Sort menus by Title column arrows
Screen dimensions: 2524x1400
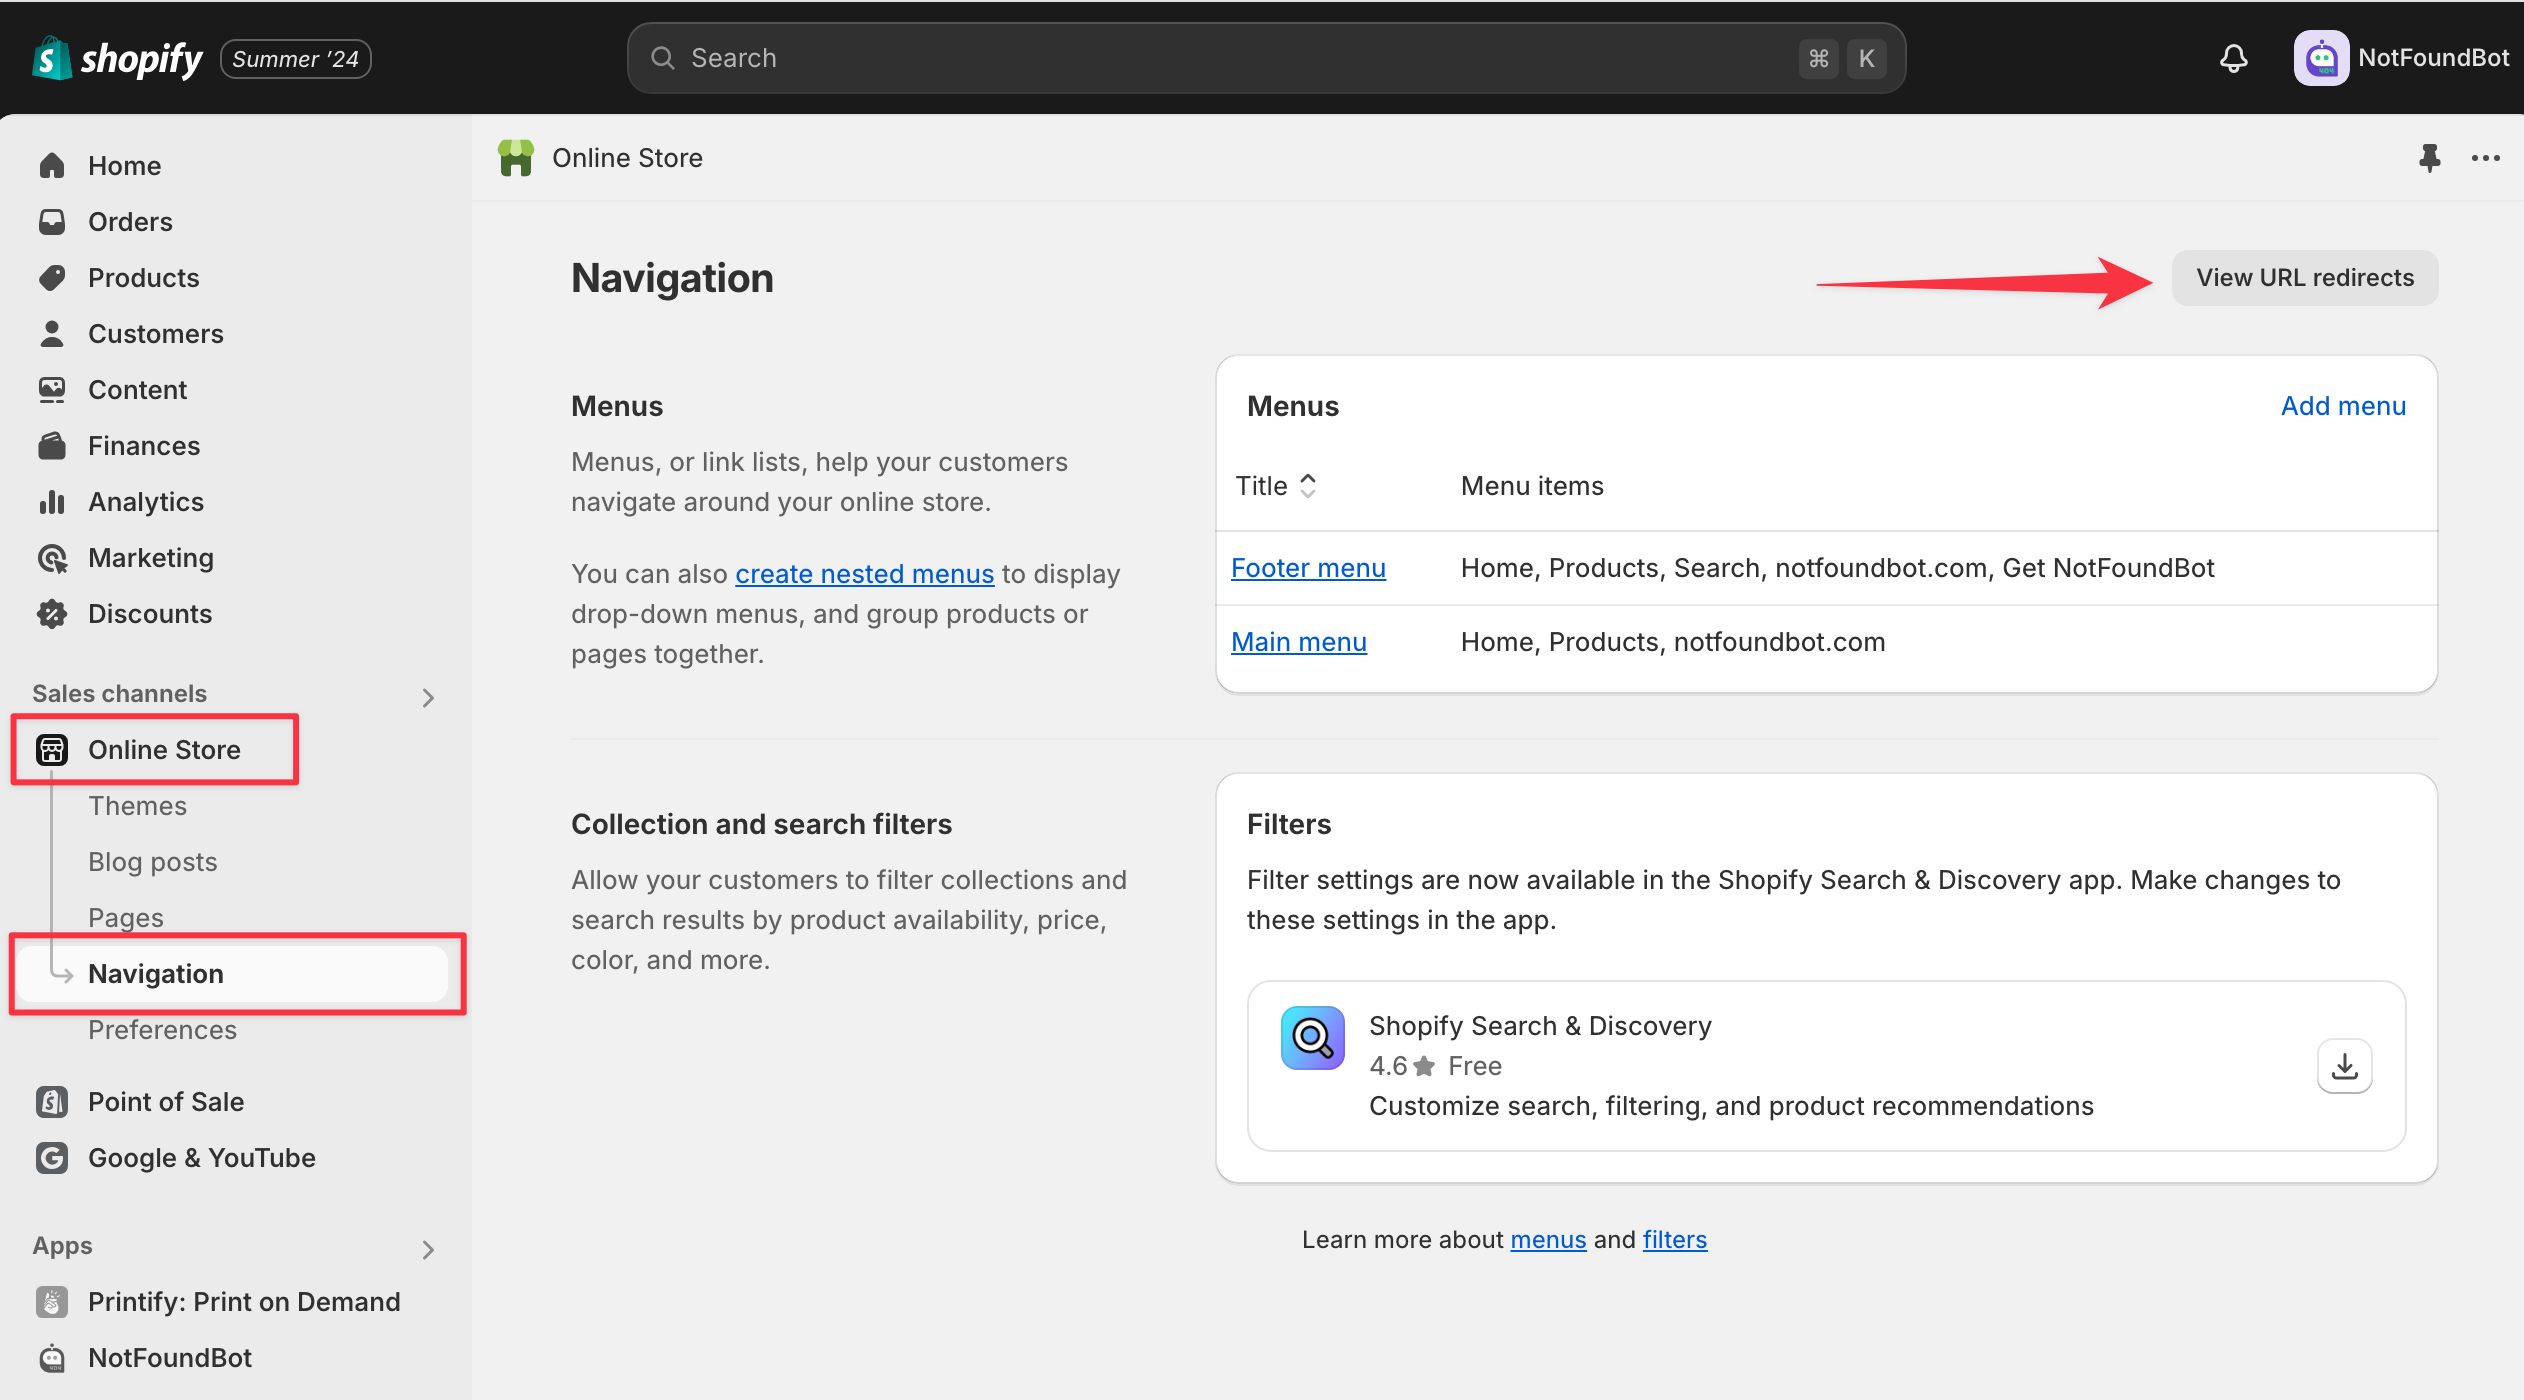[x=1307, y=485]
